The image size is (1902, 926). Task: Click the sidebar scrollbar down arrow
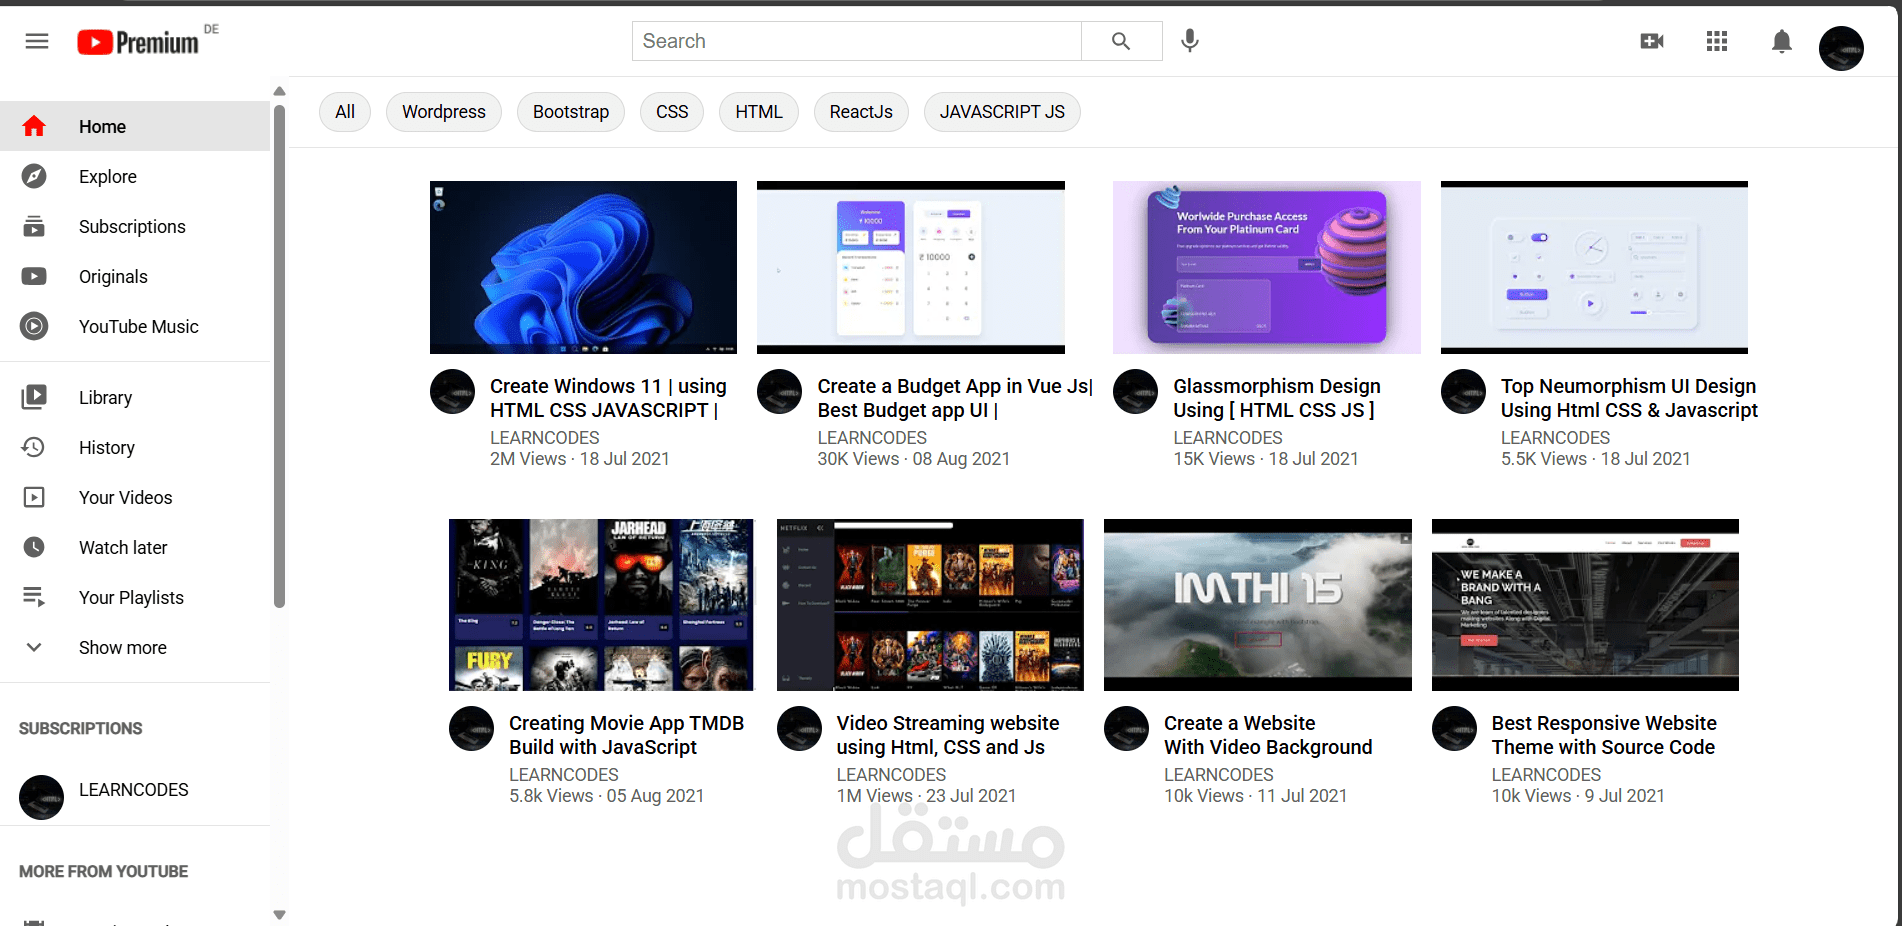(x=279, y=915)
